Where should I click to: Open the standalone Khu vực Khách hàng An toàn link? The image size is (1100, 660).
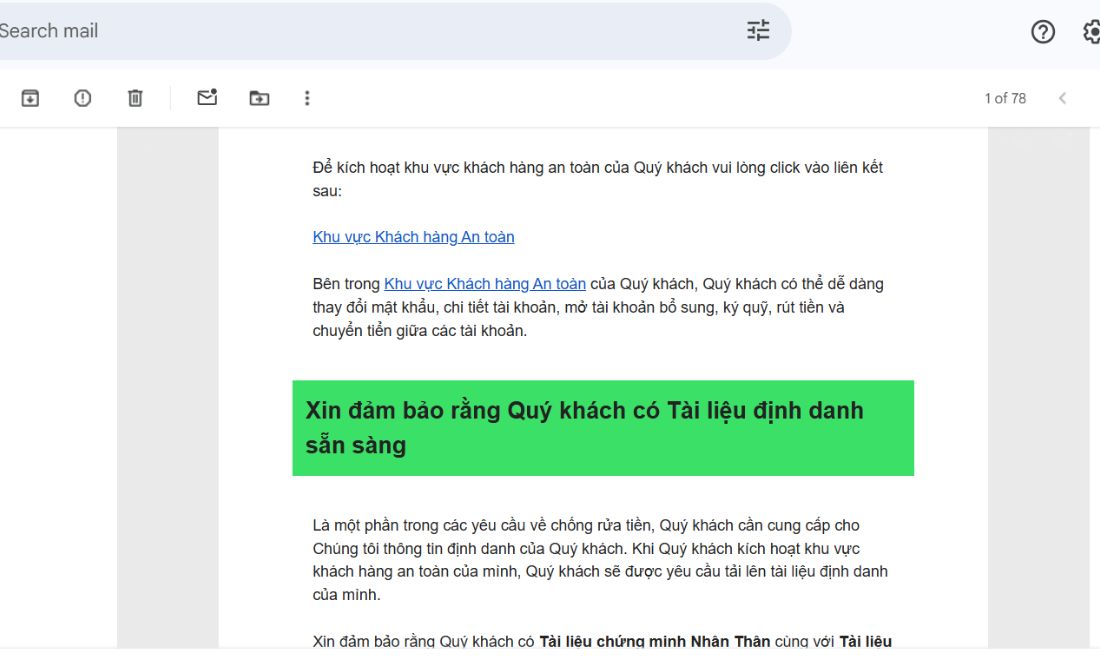(x=413, y=237)
